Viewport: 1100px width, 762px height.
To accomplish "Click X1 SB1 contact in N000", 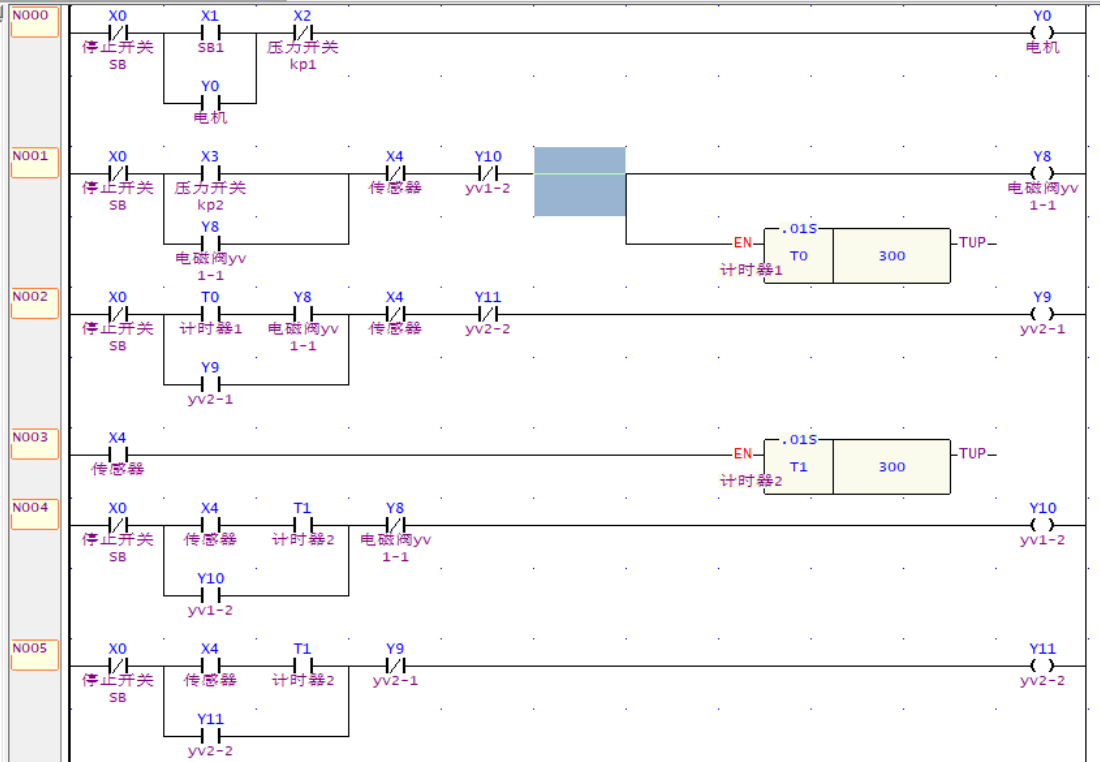I will [x=210, y=33].
